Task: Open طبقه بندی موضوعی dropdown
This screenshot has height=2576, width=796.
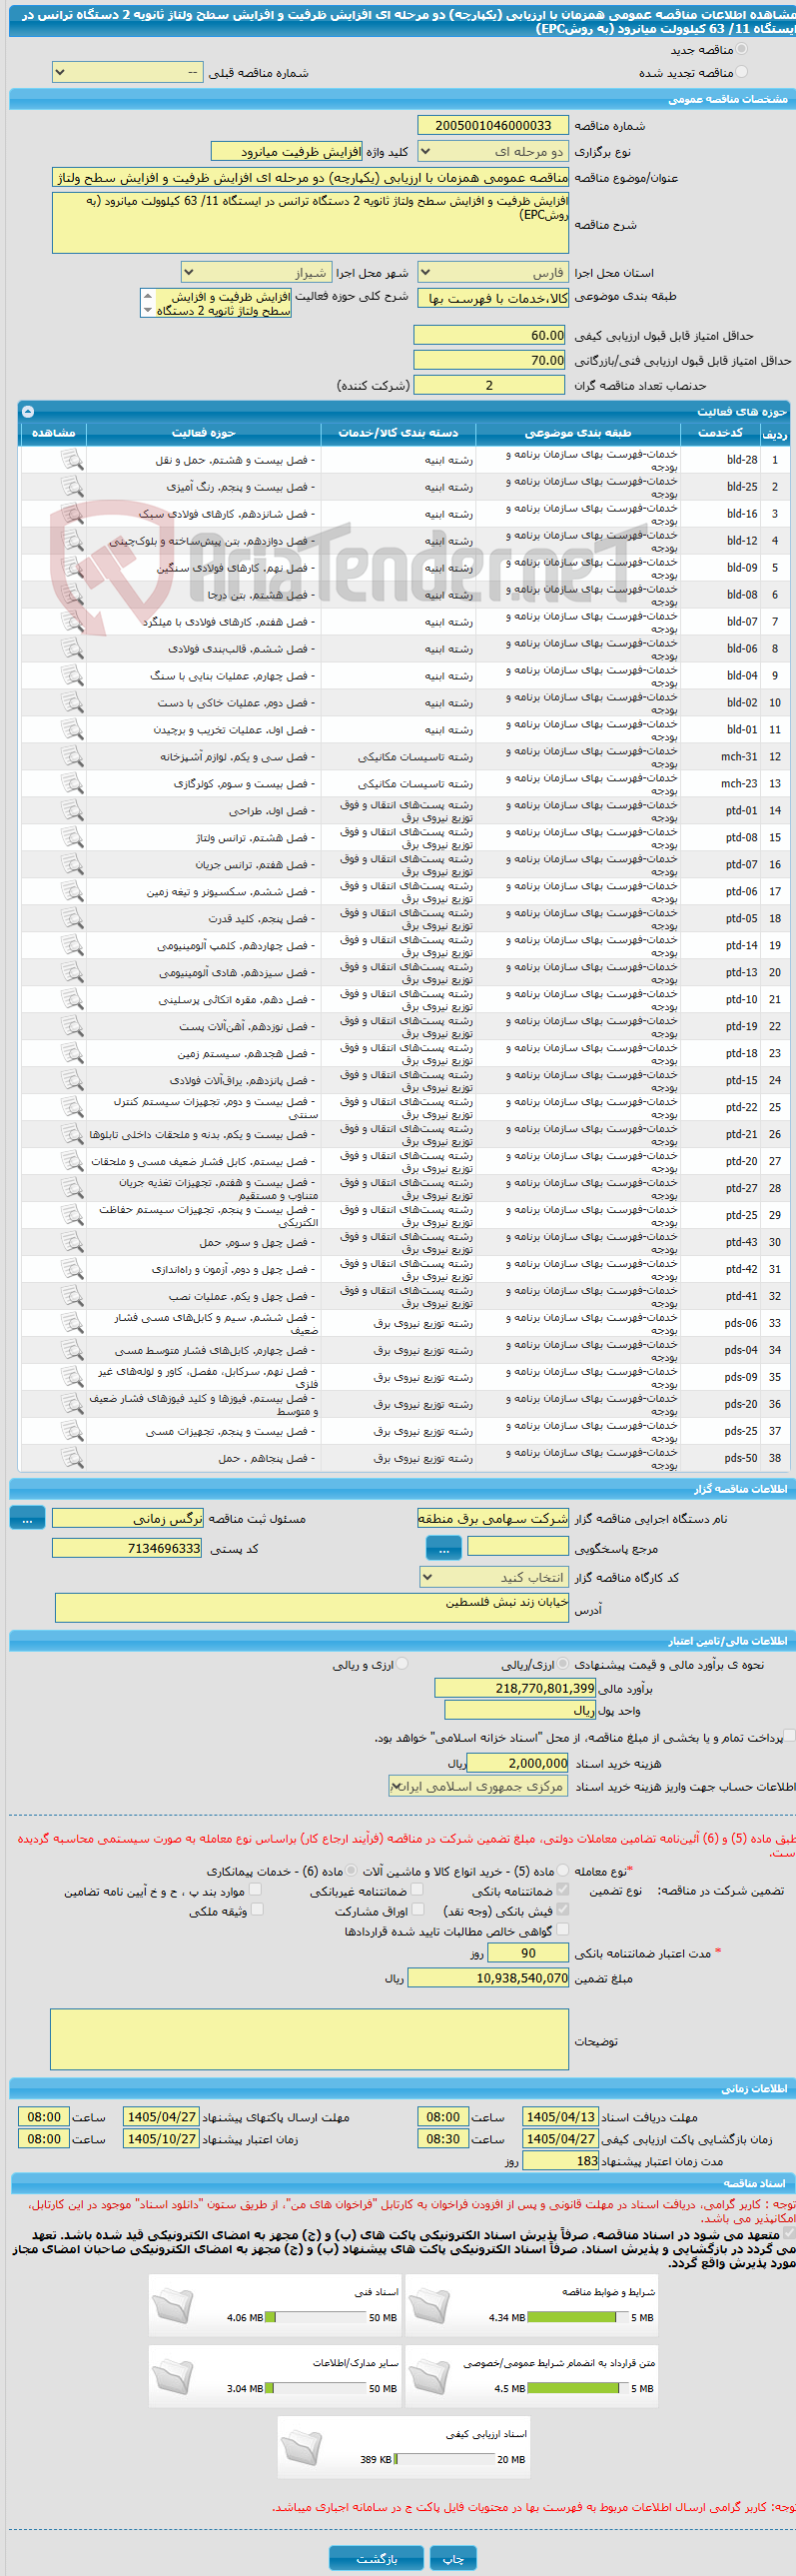Action: [x=493, y=298]
